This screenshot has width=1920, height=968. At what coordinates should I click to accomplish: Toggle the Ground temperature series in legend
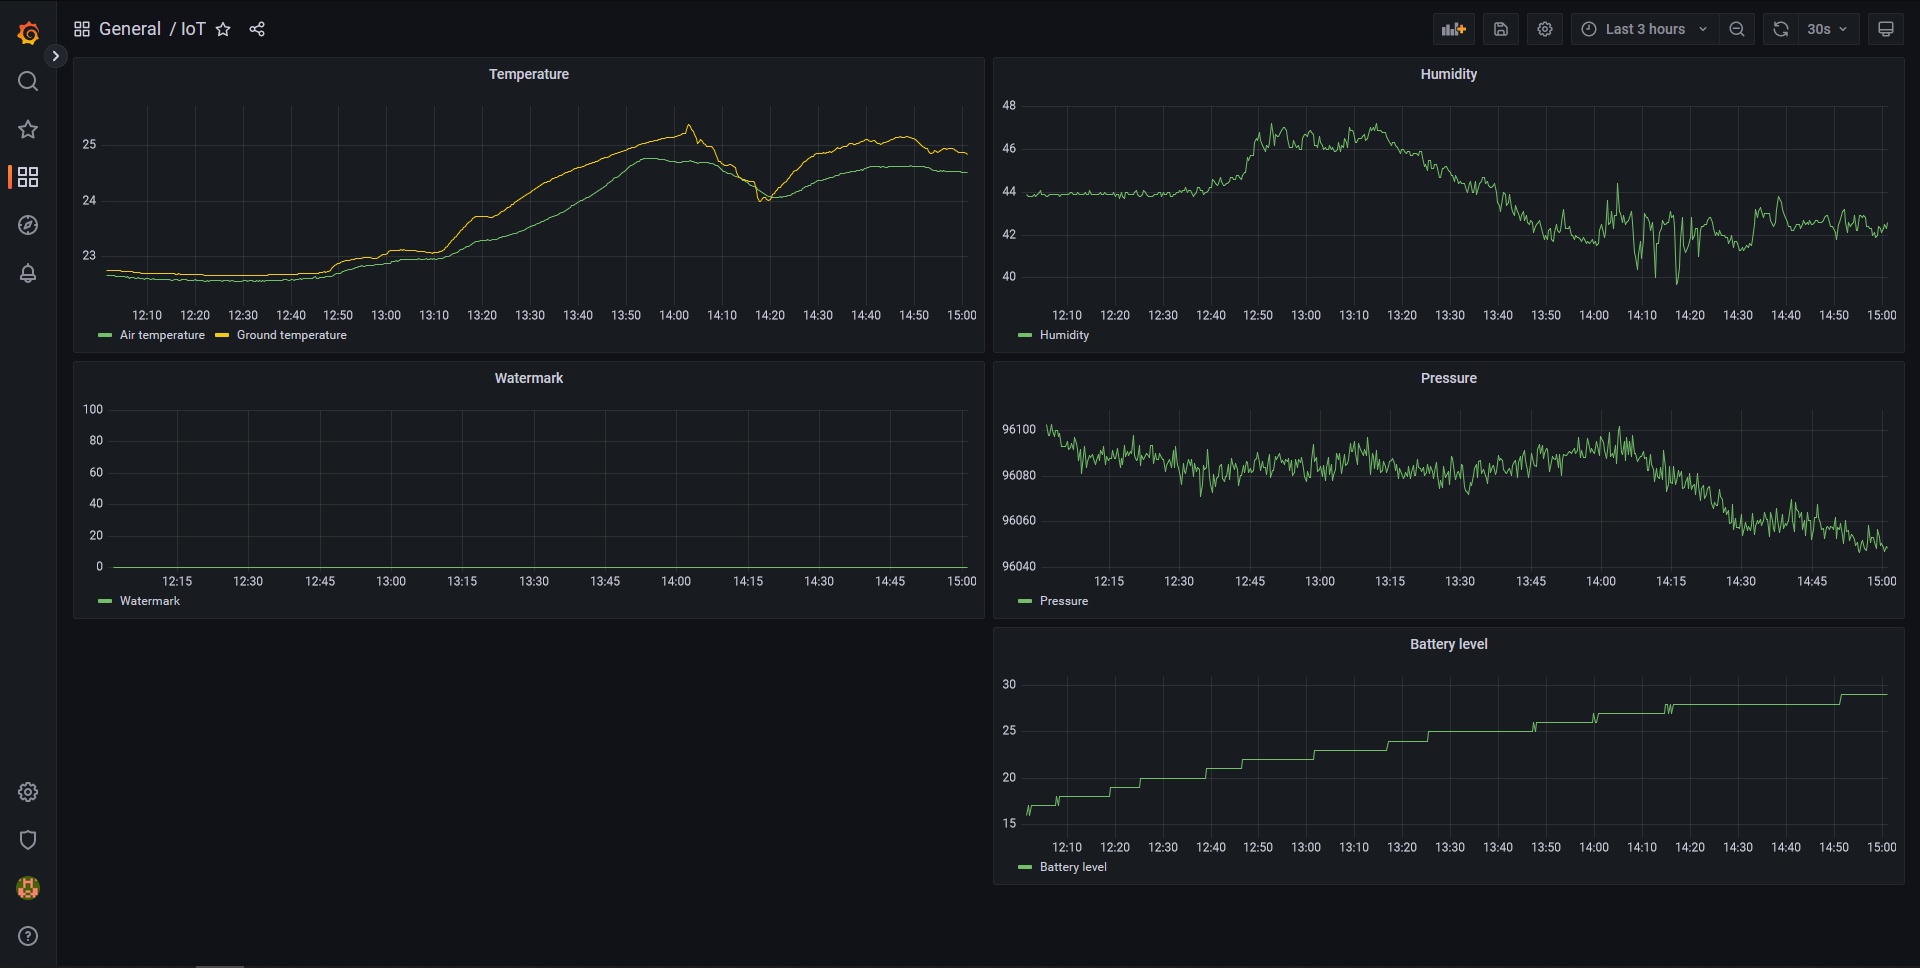292,335
